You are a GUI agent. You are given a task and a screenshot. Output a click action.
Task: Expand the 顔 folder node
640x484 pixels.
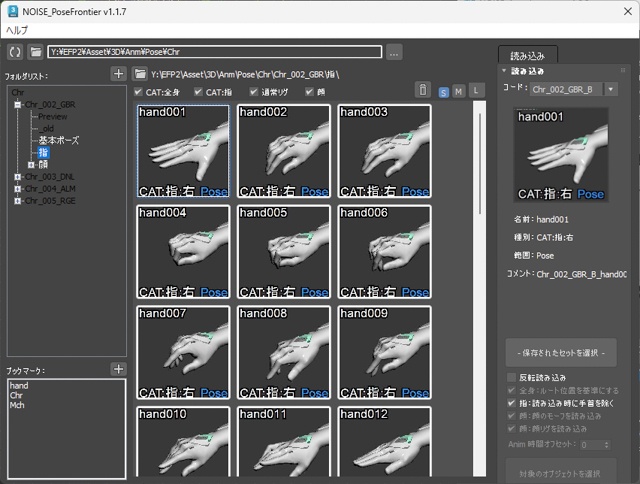tap(31, 165)
